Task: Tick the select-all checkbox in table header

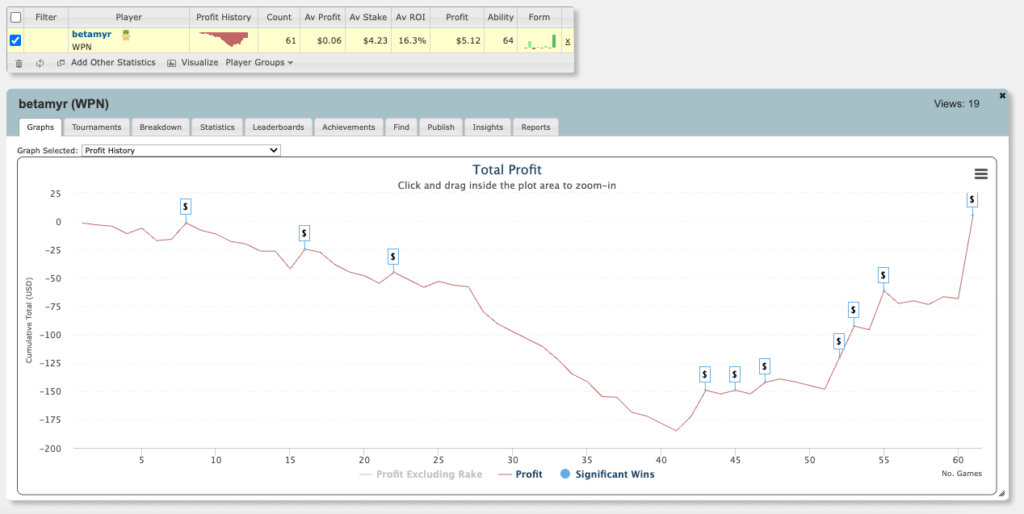Action: [15, 17]
